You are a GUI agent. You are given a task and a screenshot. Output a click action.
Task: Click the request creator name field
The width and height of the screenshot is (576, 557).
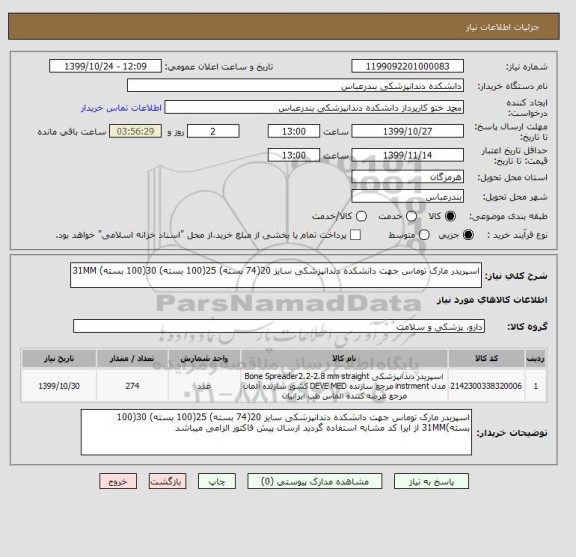(x=314, y=108)
